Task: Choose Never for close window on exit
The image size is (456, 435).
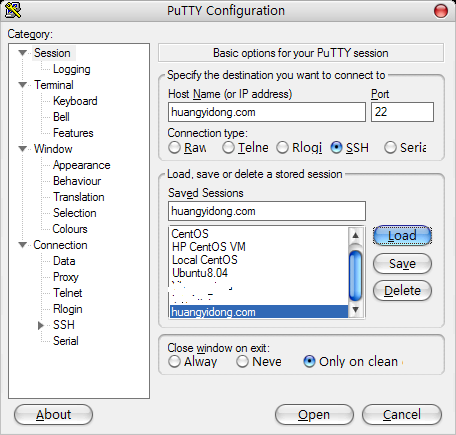Action: [242, 361]
